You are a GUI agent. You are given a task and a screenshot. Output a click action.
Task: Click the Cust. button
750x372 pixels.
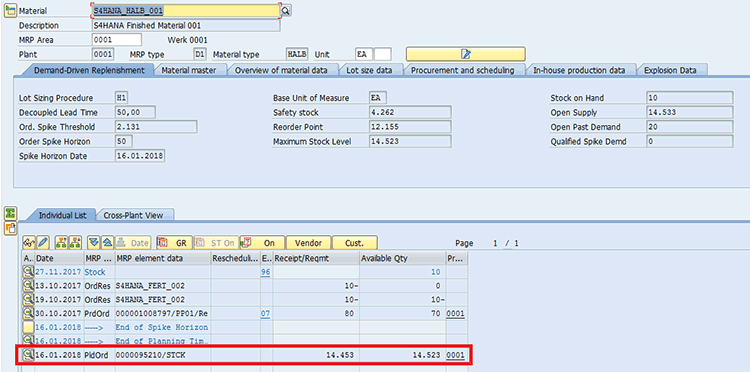(x=354, y=242)
